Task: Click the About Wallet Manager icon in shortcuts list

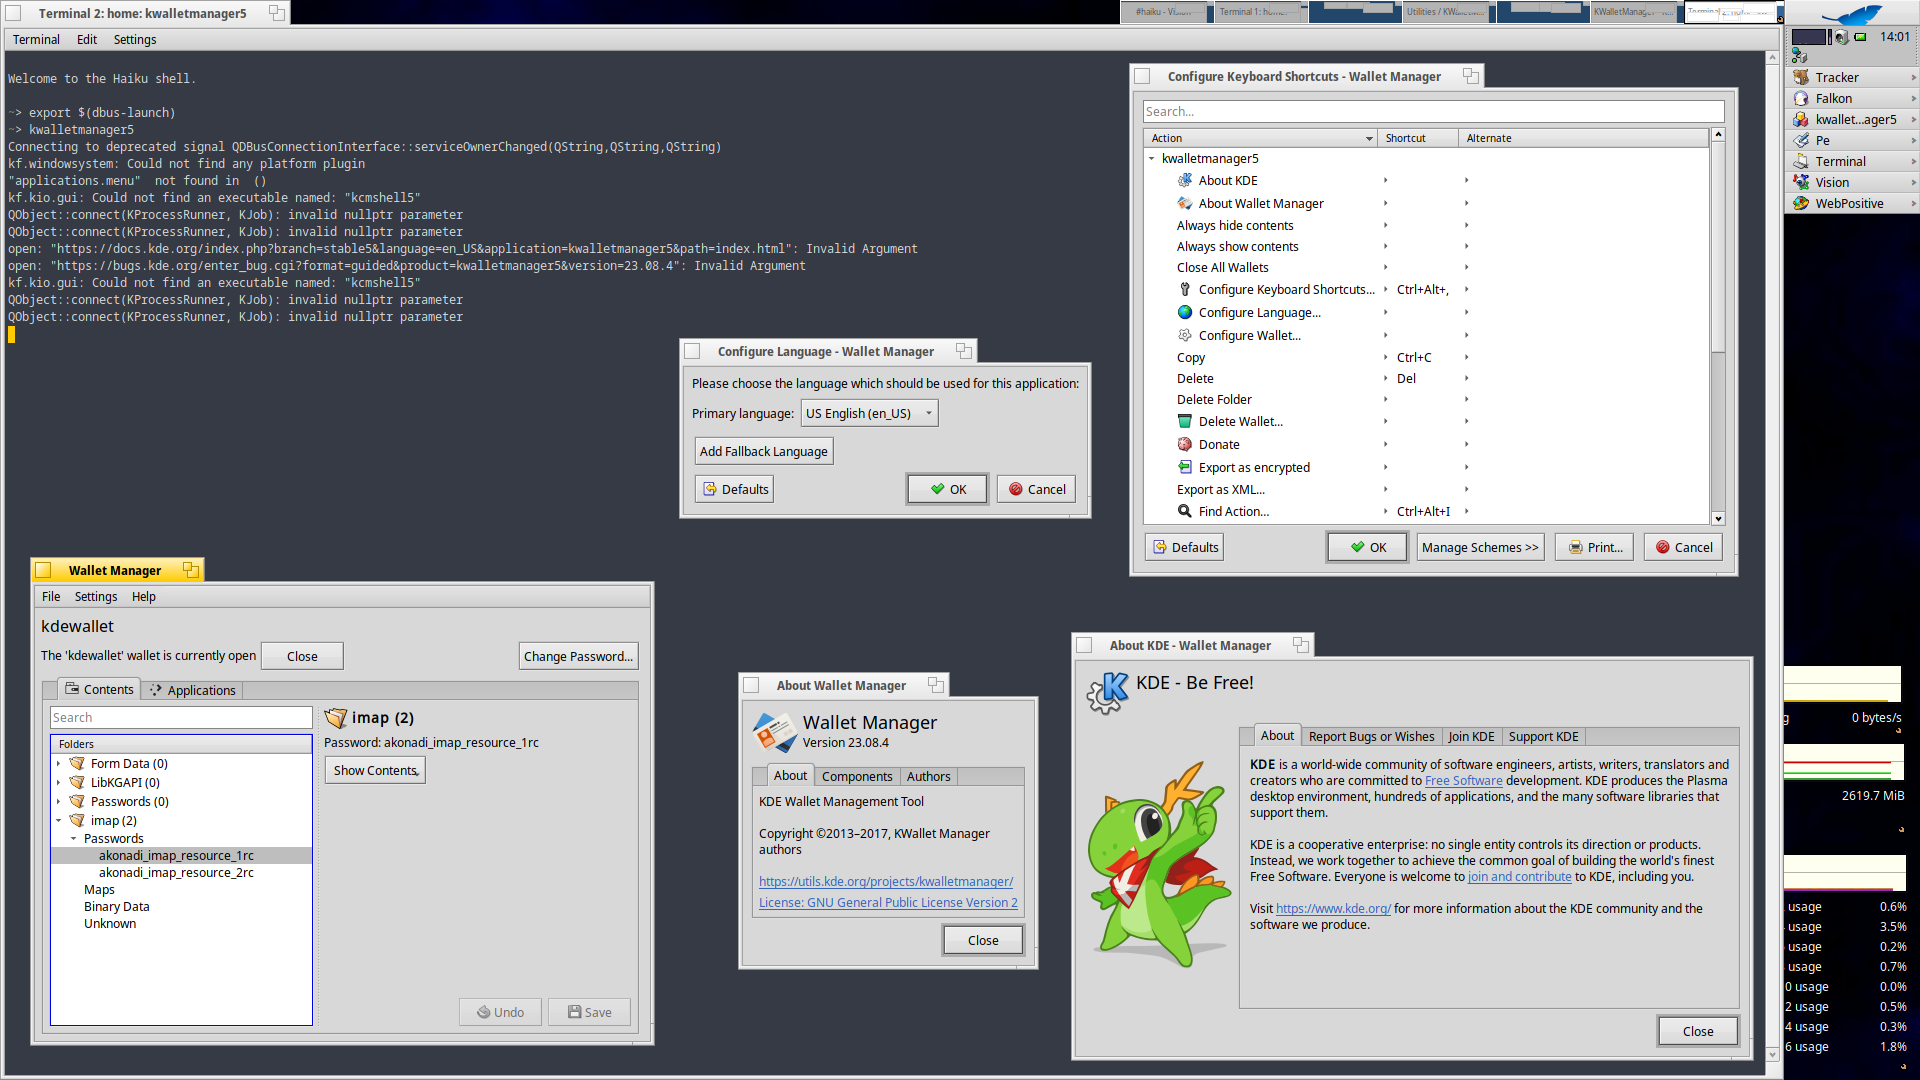Action: [x=1185, y=203]
